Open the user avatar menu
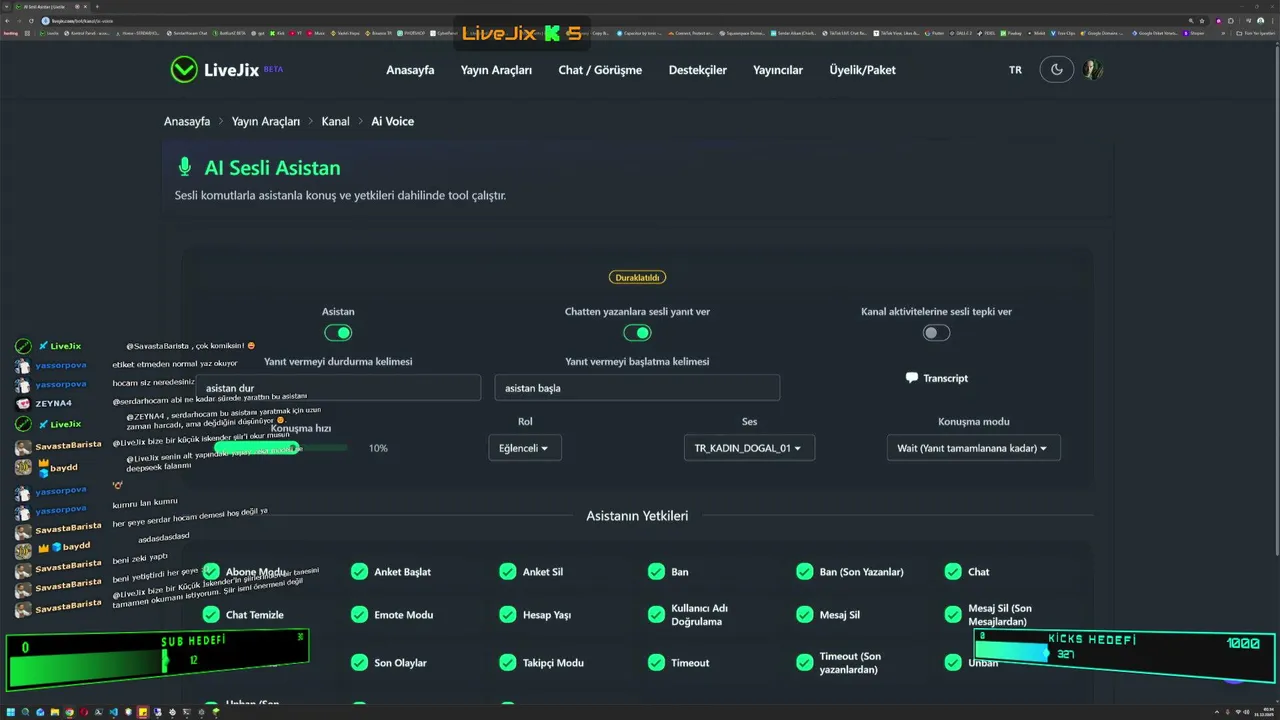Viewport: 1280px width, 720px height. [x=1092, y=70]
